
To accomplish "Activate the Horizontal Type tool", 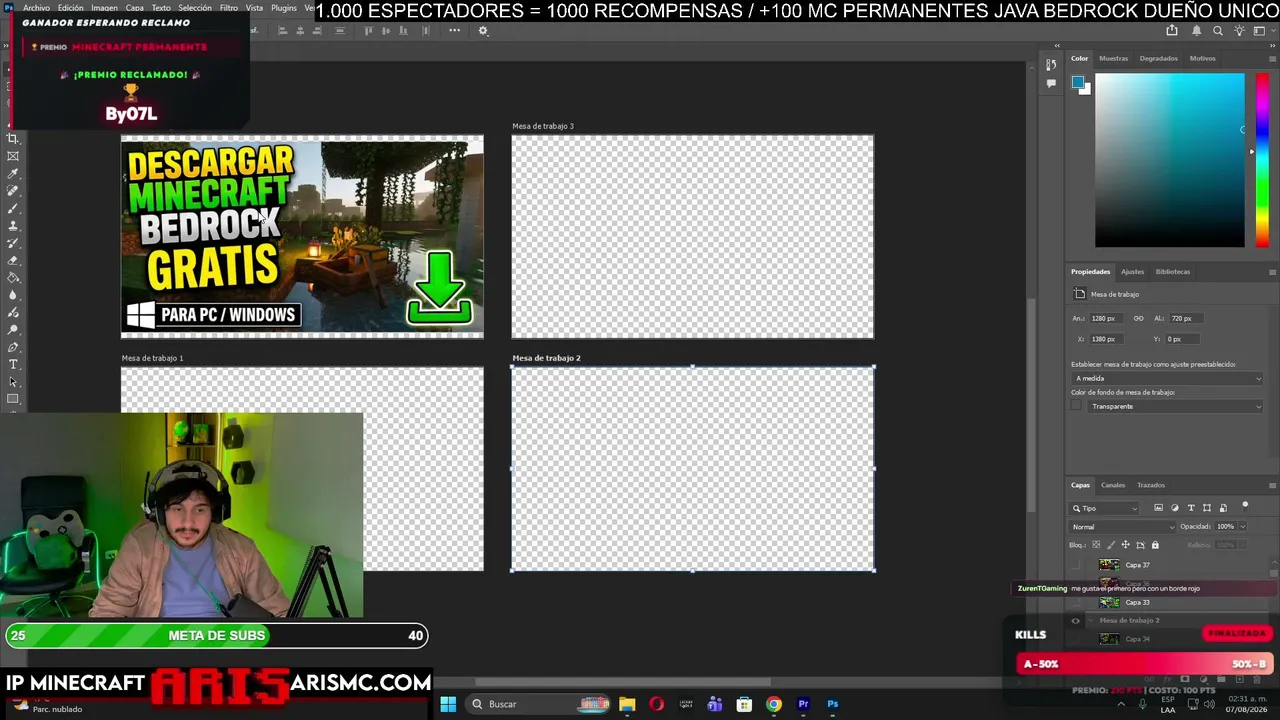I will (13, 364).
